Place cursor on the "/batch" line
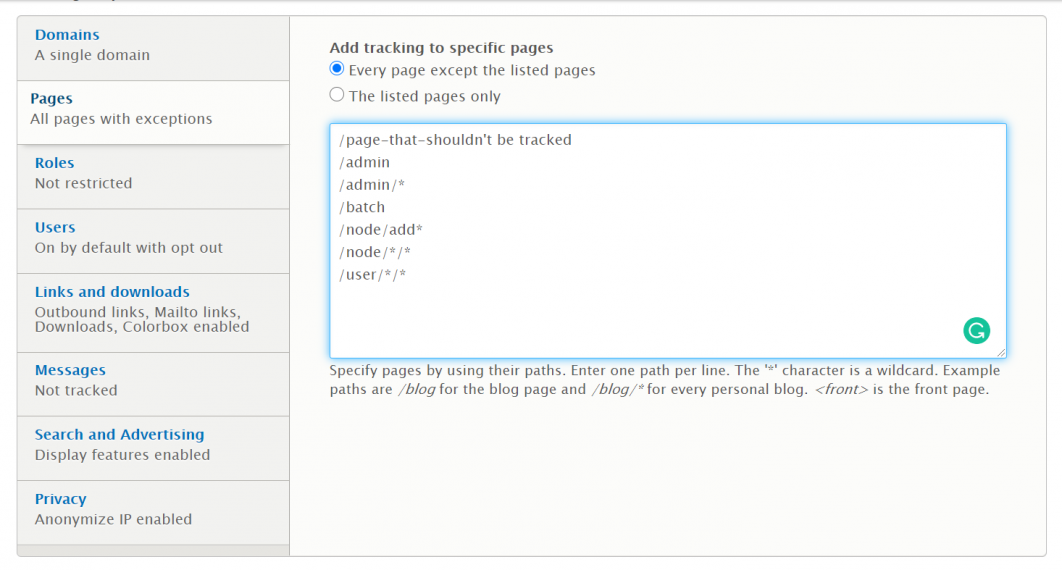Viewport: 1062px width, 570px height. pos(362,207)
